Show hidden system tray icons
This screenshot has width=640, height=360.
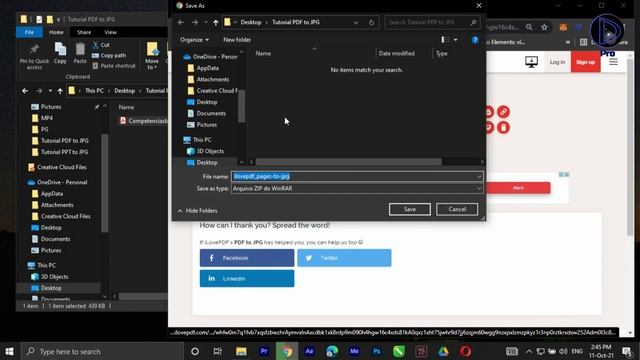[529, 351]
